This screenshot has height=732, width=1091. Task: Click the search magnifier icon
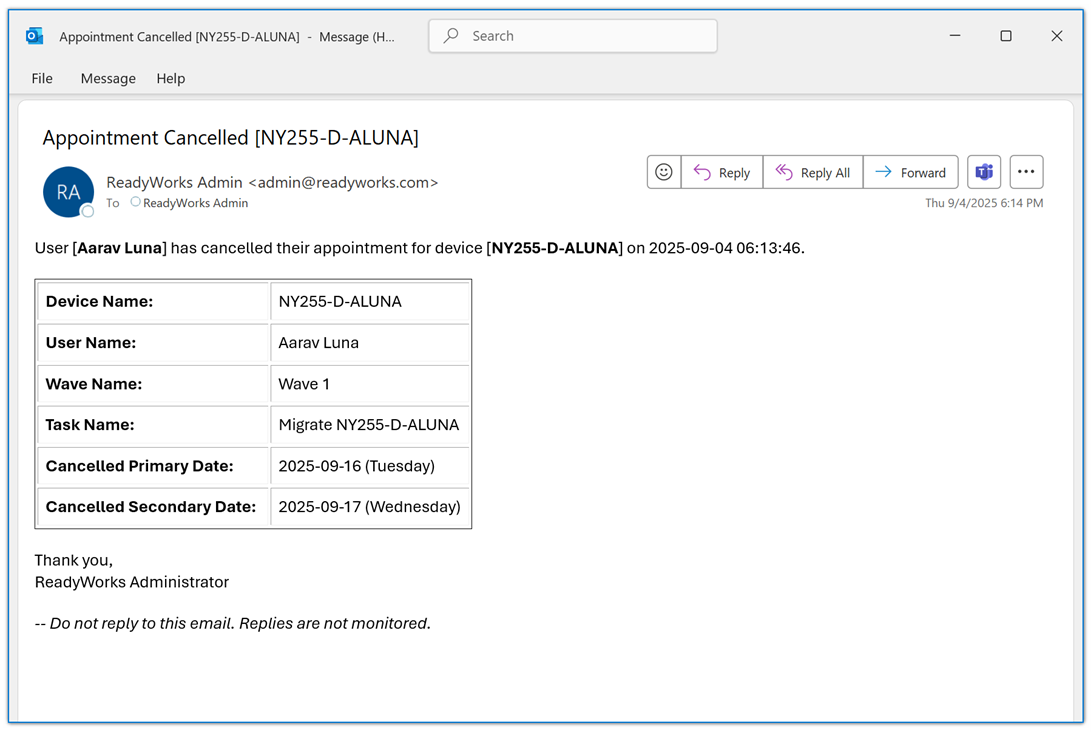tap(452, 36)
